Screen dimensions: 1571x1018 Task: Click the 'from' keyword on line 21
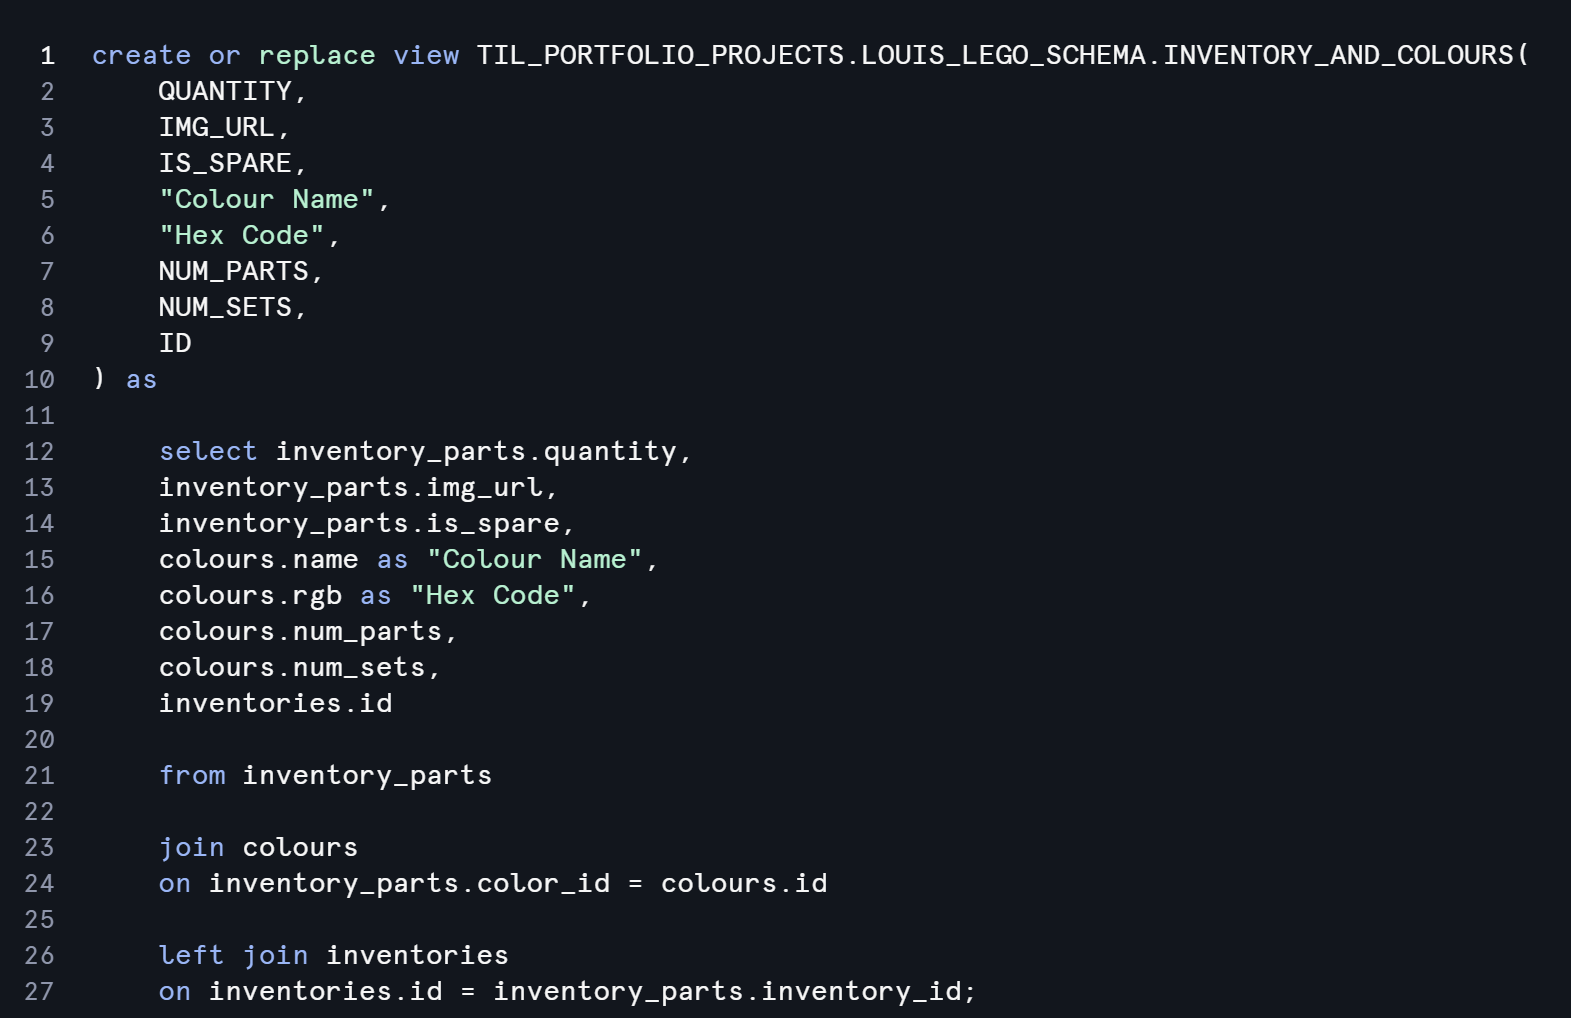(x=192, y=776)
